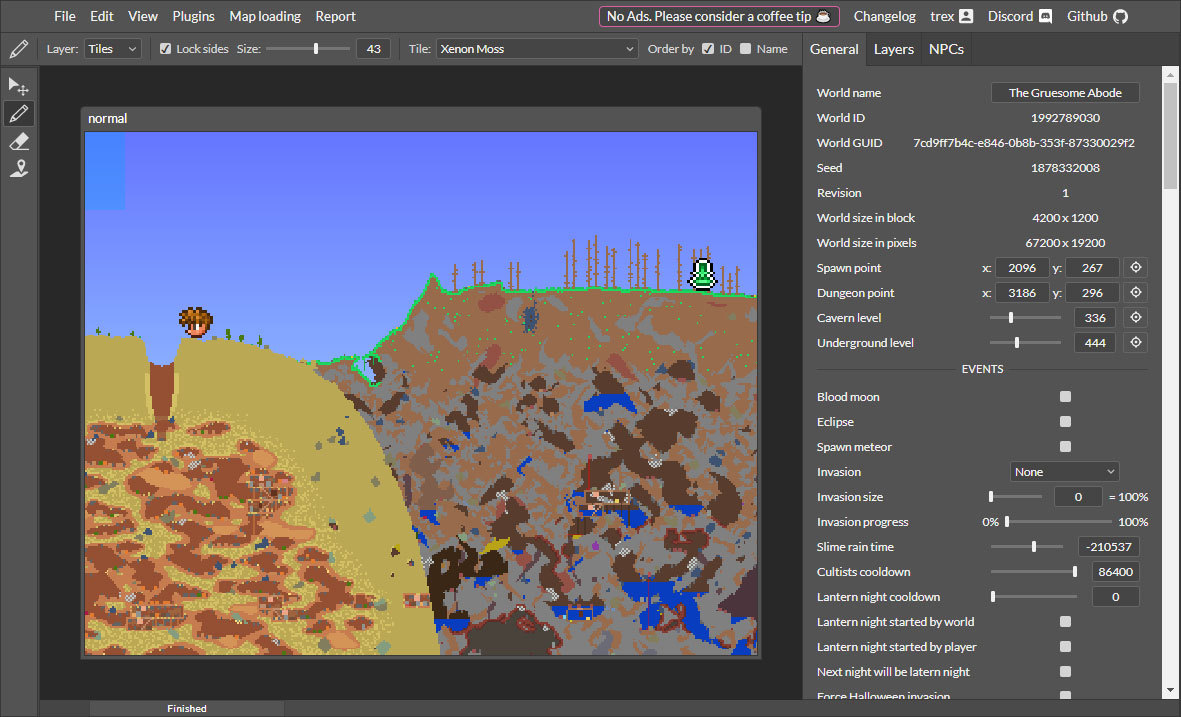Click the World name input field
This screenshot has height=717, width=1181.
(x=1064, y=93)
